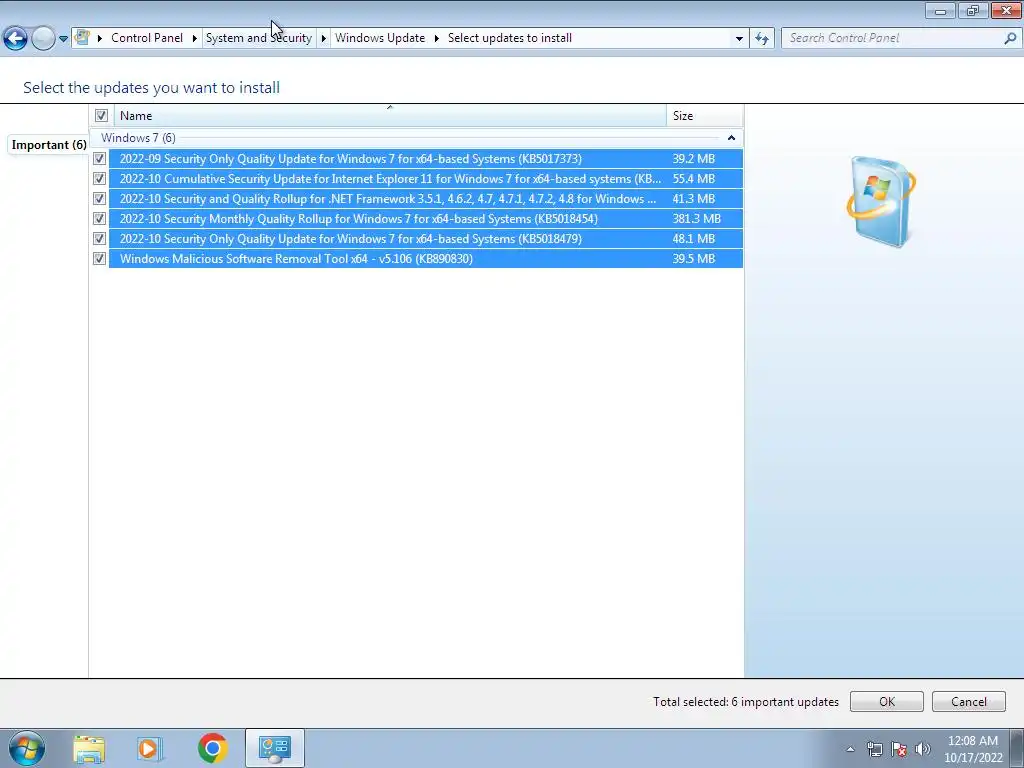Viewport: 1024px width, 768px height.
Task: Select the Cumulative Security Update for IE 11 row
Action: 426,178
